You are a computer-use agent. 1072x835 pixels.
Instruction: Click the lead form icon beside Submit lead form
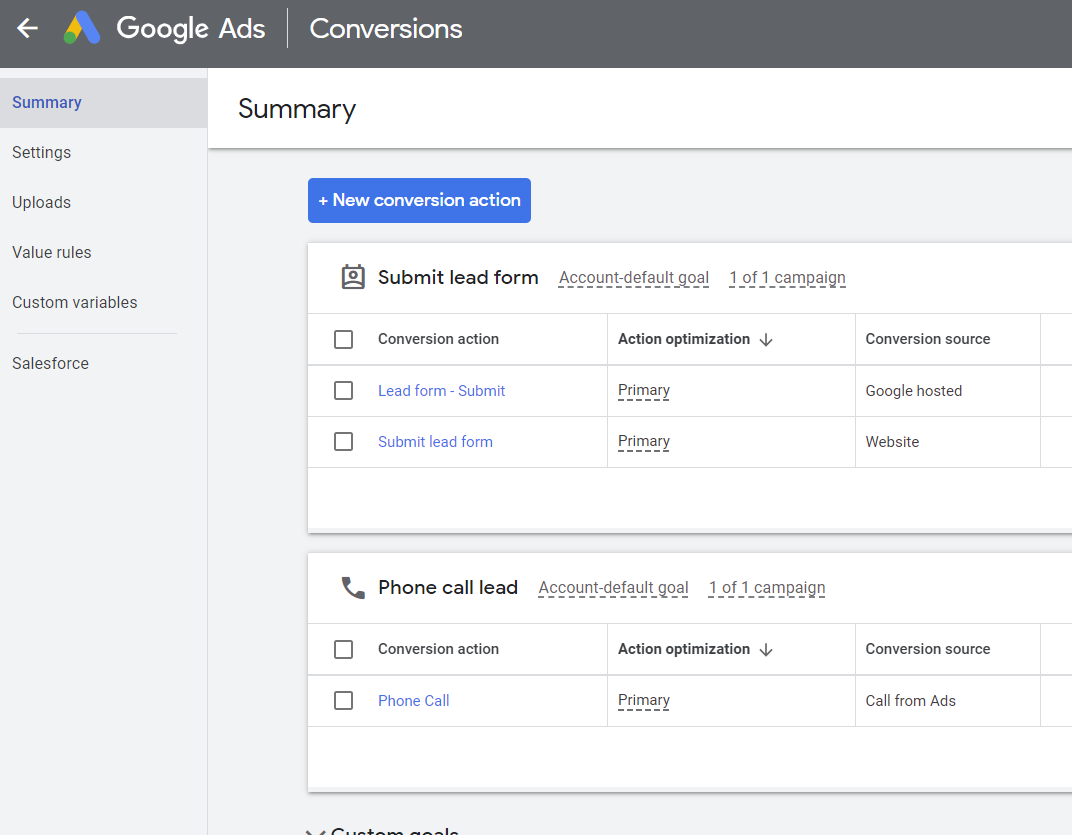point(352,277)
